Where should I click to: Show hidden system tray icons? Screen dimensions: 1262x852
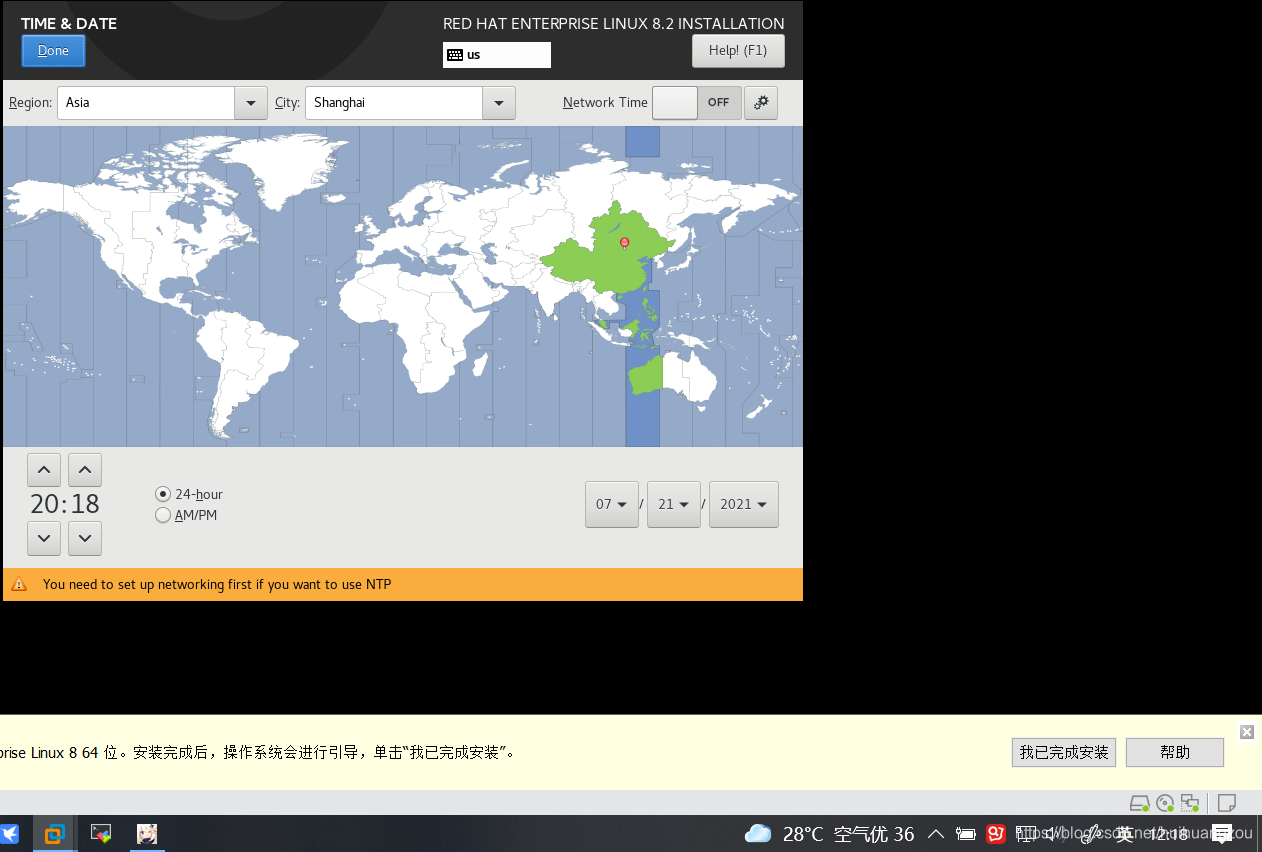(x=936, y=833)
